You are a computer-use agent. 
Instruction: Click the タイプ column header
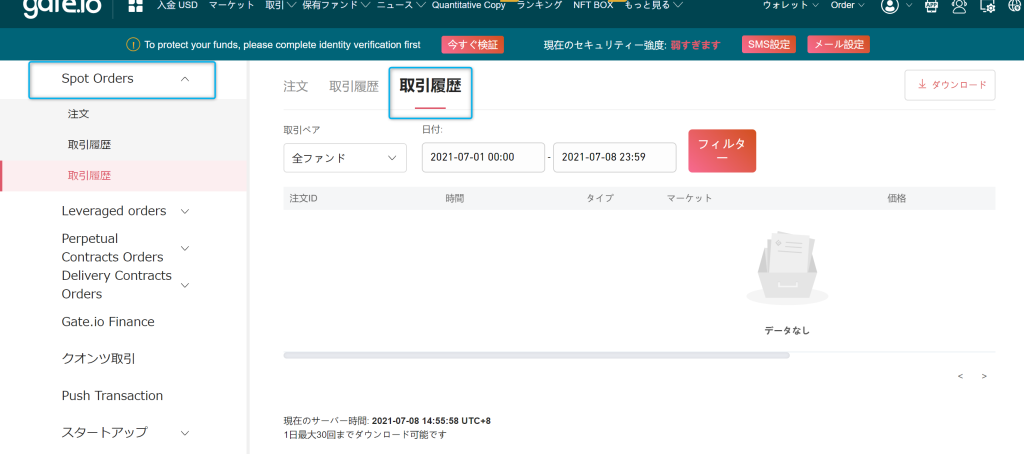click(600, 198)
